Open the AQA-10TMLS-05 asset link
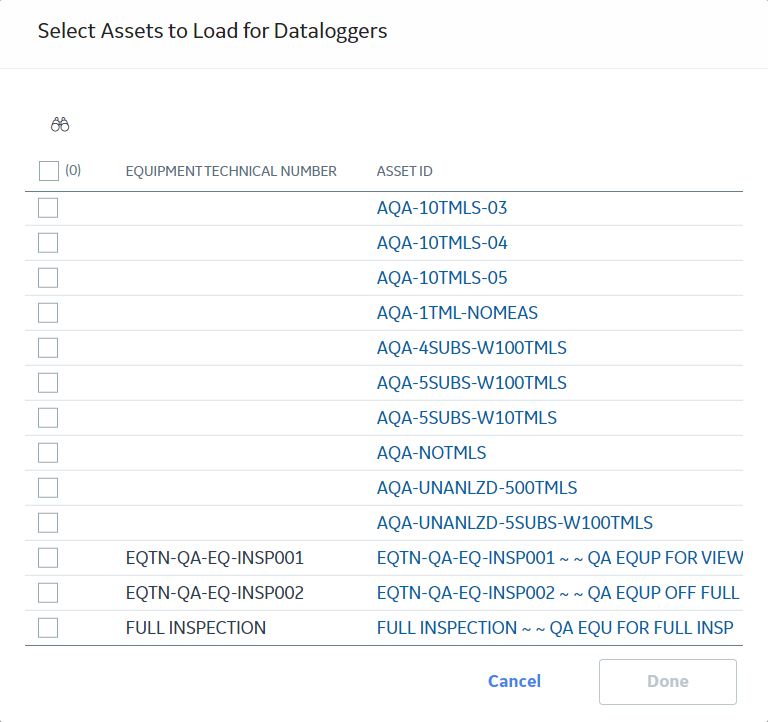 (x=442, y=278)
